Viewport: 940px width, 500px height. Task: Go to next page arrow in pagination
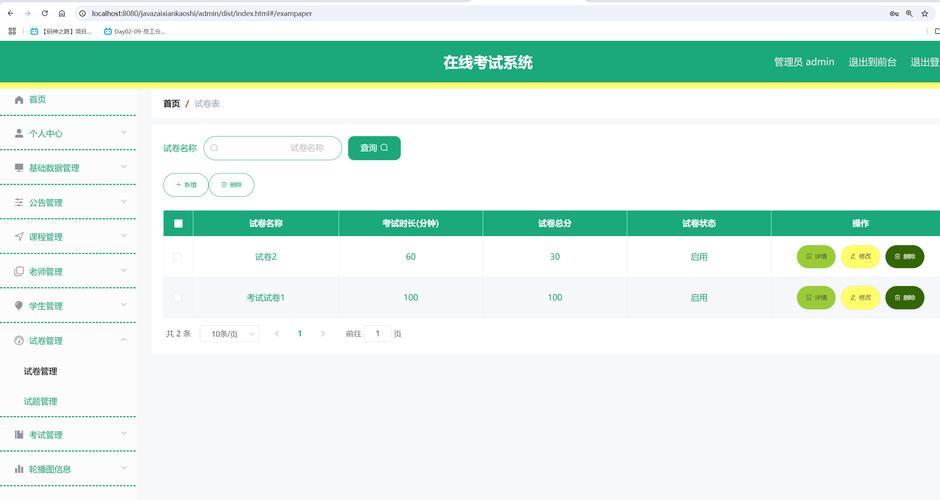pyautogui.click(x=323, y=334)
